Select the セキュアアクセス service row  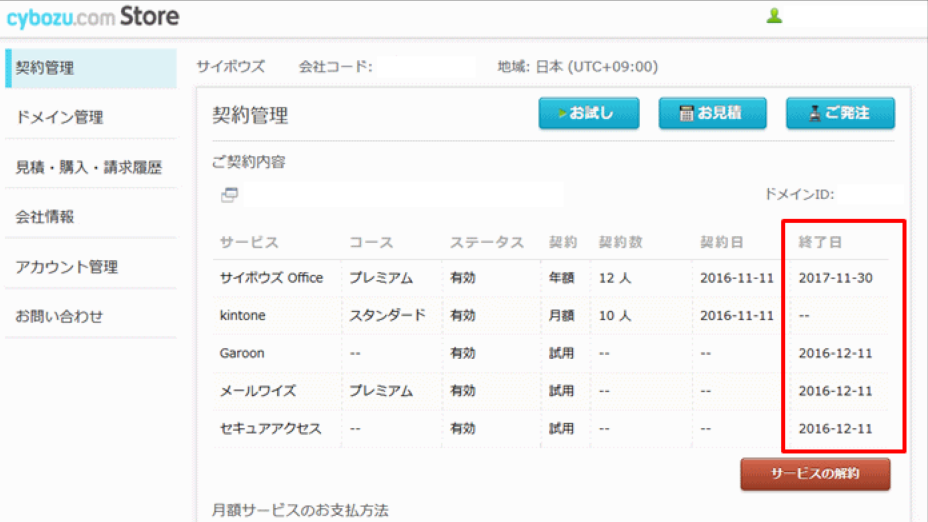point(271,428)
